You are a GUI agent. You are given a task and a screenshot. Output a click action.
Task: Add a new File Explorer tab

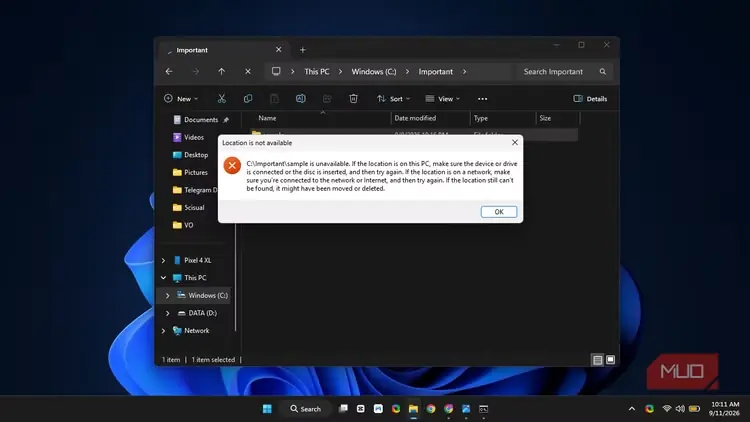[302, 50]
